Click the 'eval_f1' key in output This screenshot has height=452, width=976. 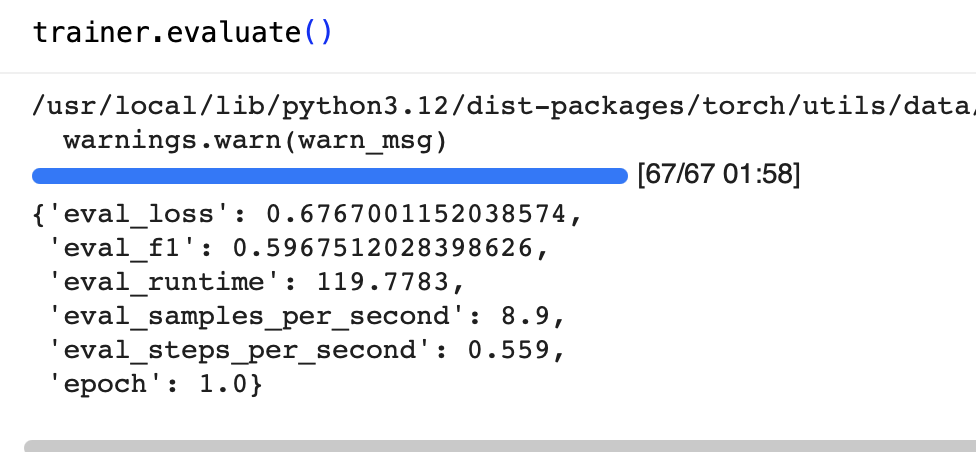coord(130,247)
